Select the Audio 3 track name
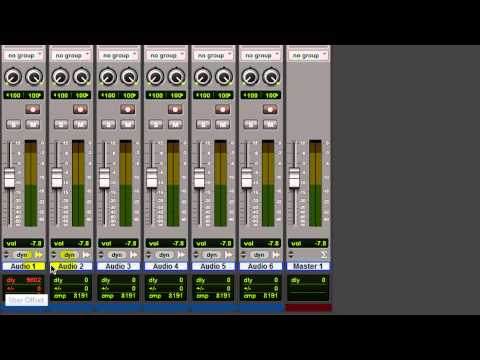This screenshot has height=360, width=480. point(118,266)
